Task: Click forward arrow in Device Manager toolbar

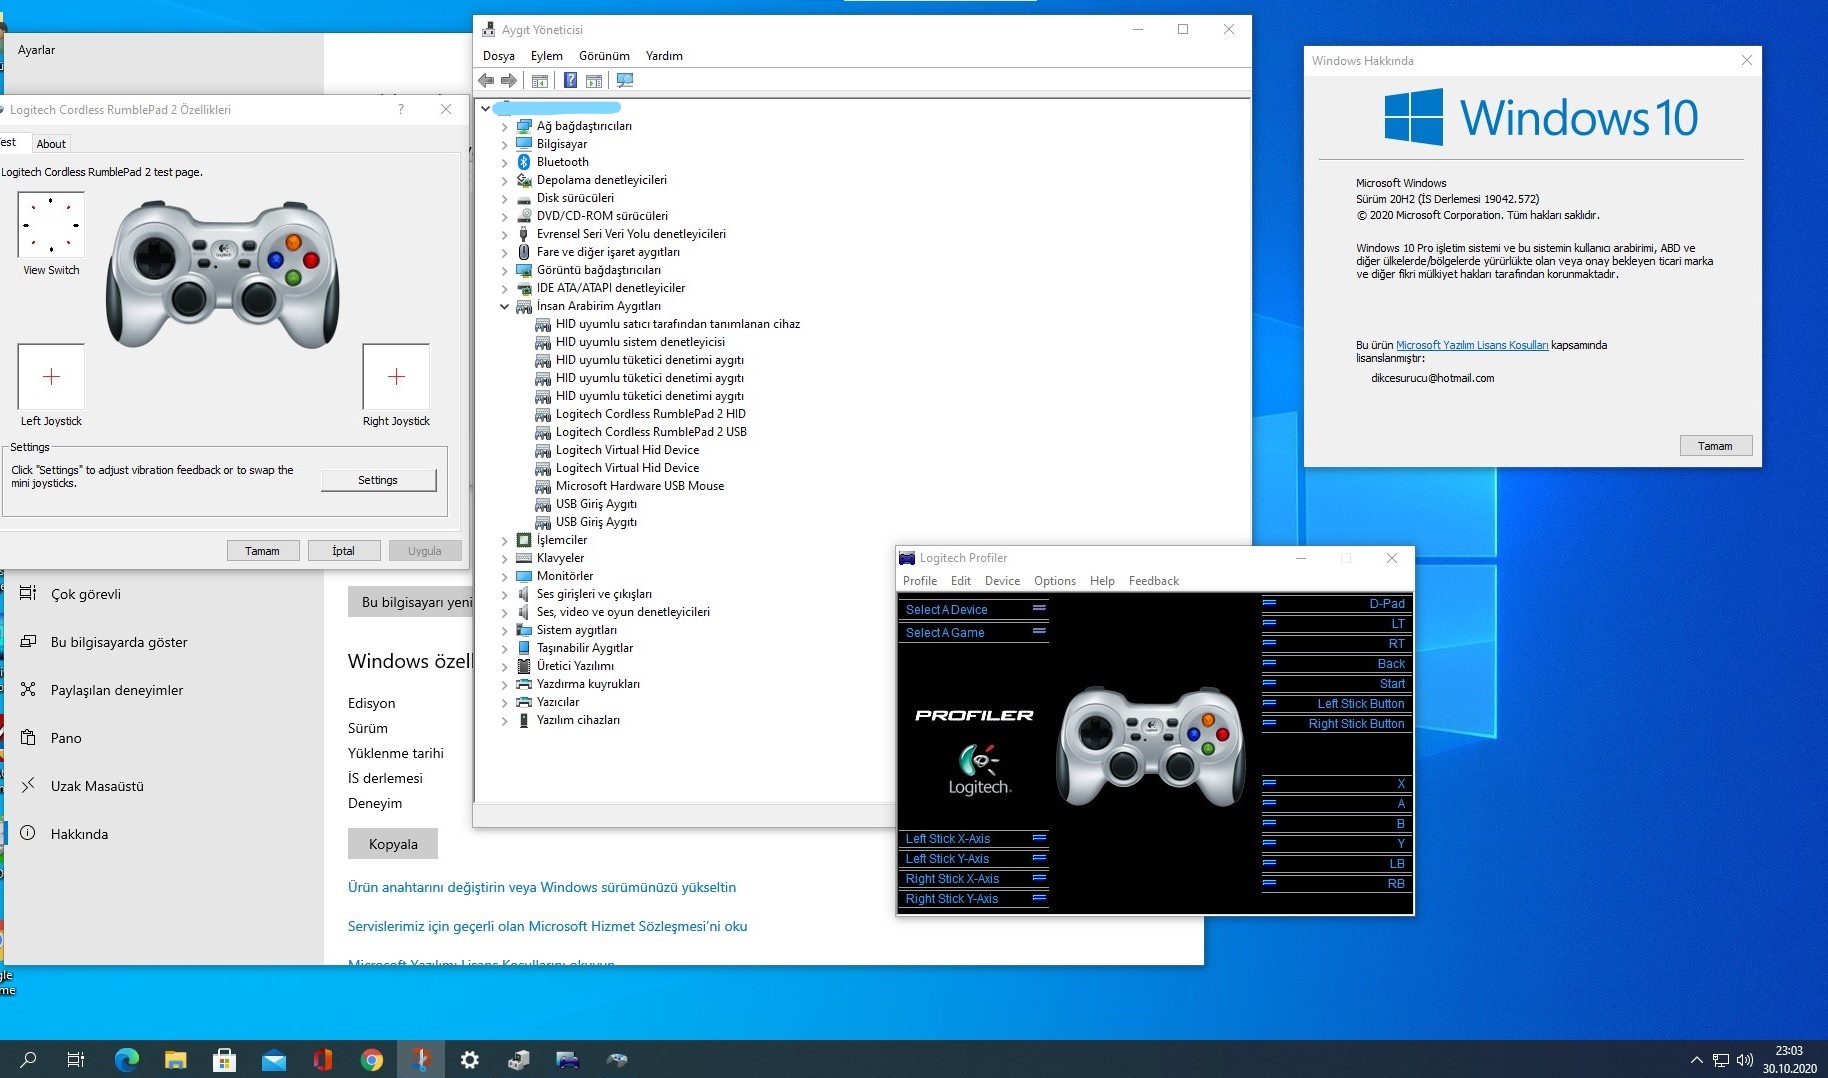Action: [x=509, y=81]
